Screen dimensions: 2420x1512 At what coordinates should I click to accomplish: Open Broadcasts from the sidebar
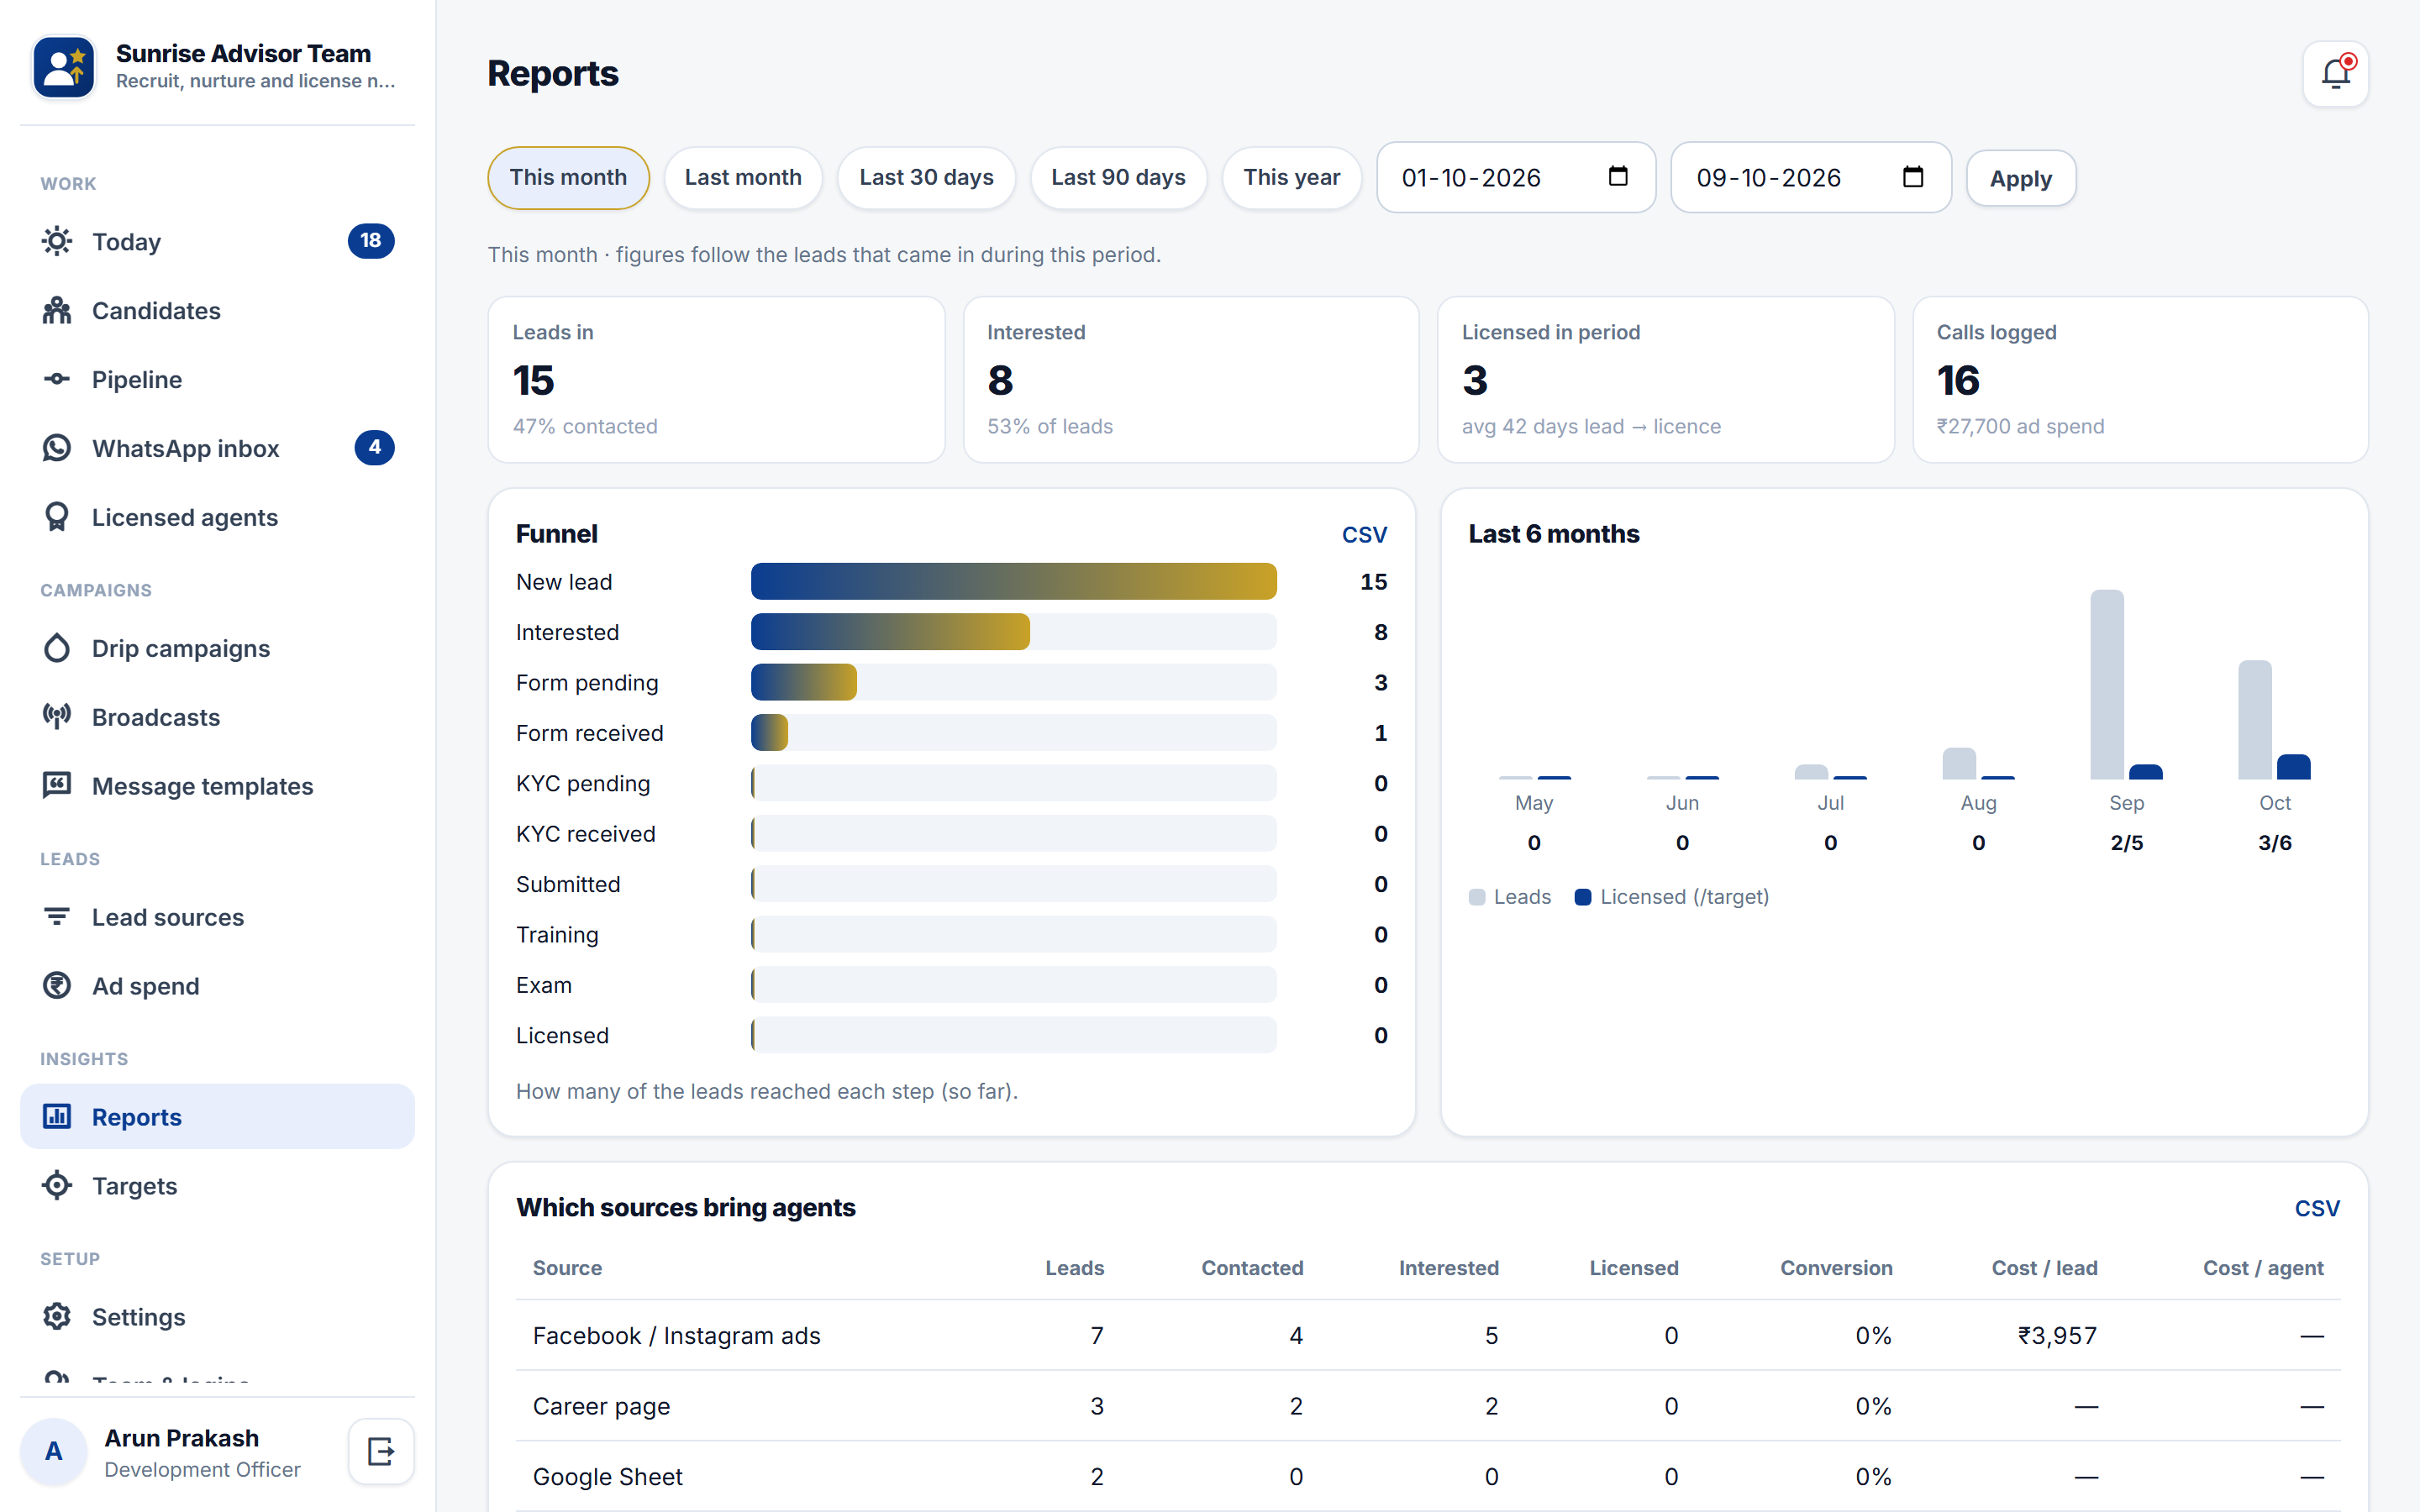pos(217,717)
